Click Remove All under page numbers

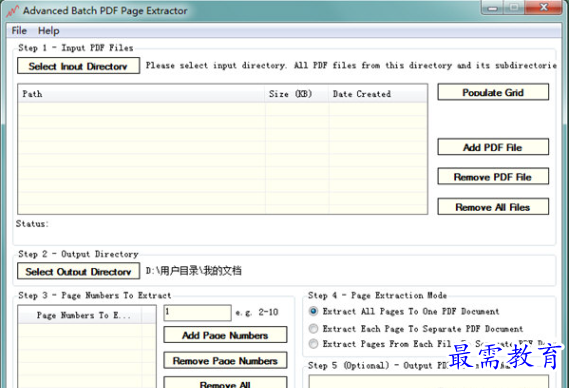pyautogui.click(x=225, y=383)
